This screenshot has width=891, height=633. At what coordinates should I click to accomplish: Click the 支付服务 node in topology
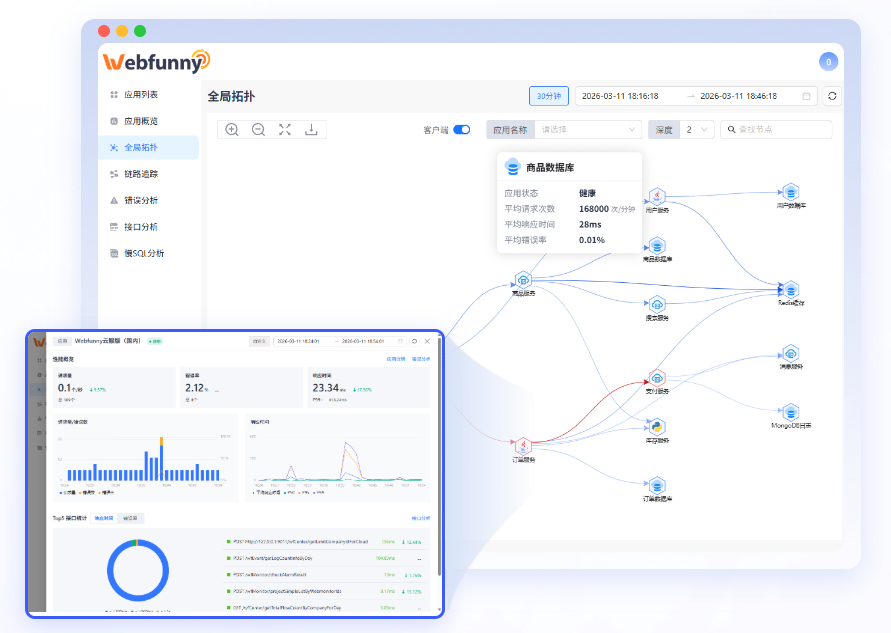click(x=657, y=378)
